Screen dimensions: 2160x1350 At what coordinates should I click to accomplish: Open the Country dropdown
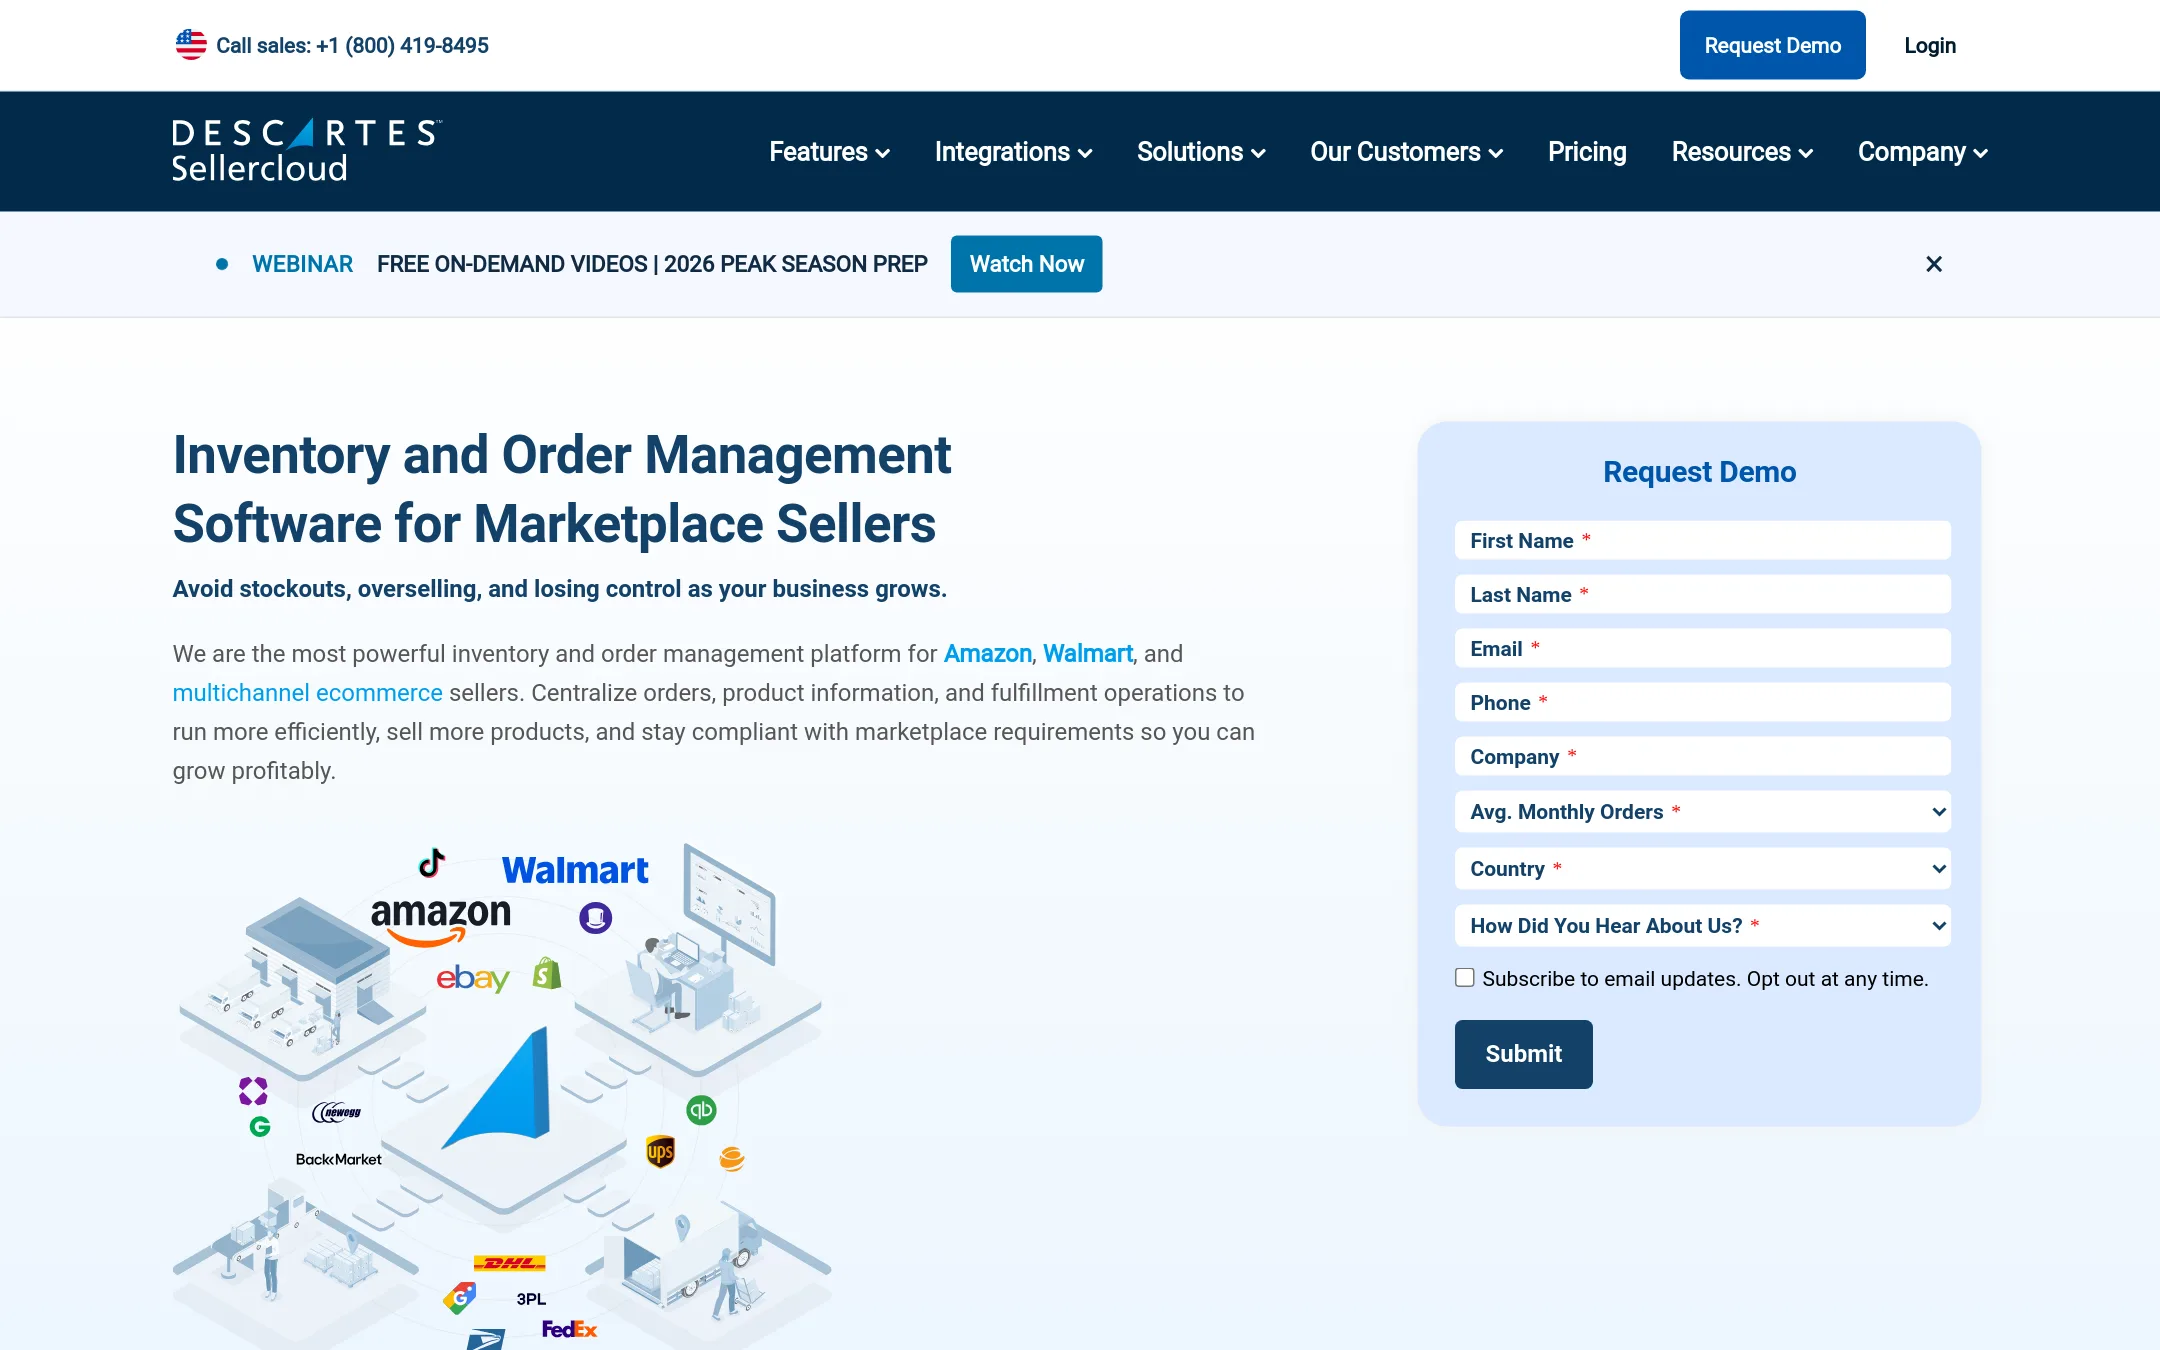point(1702,869)
